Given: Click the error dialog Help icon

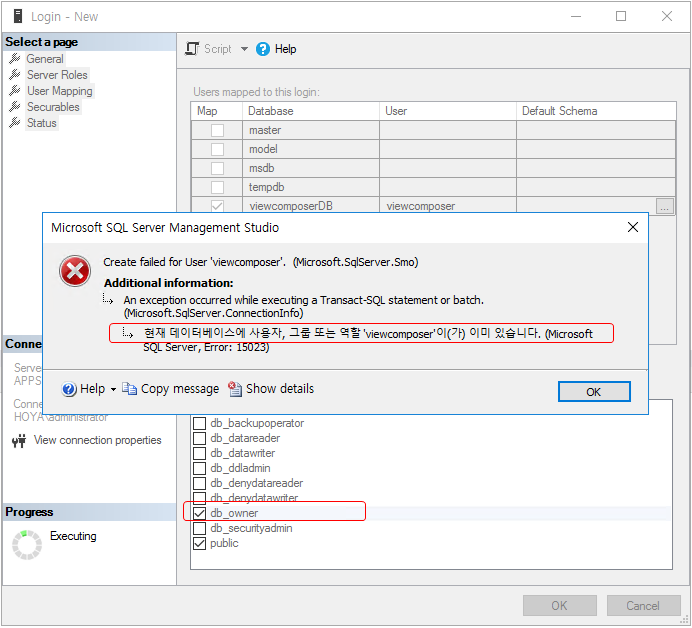Looking at the screenshot, I should [x=69, y=389].
